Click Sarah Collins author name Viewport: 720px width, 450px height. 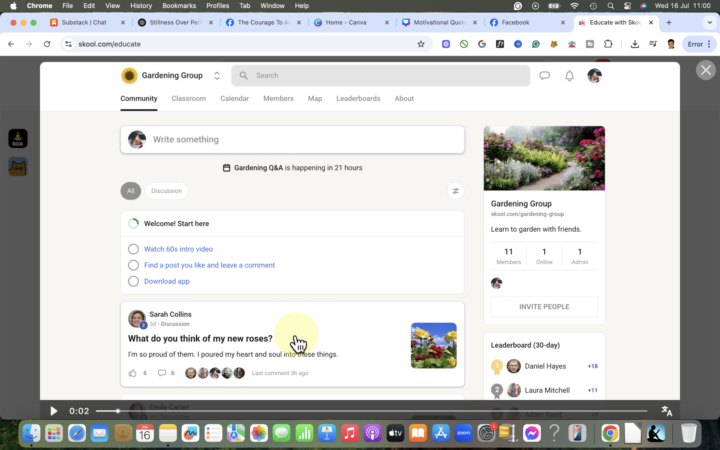pyautogui.click(x=170, y=314)
